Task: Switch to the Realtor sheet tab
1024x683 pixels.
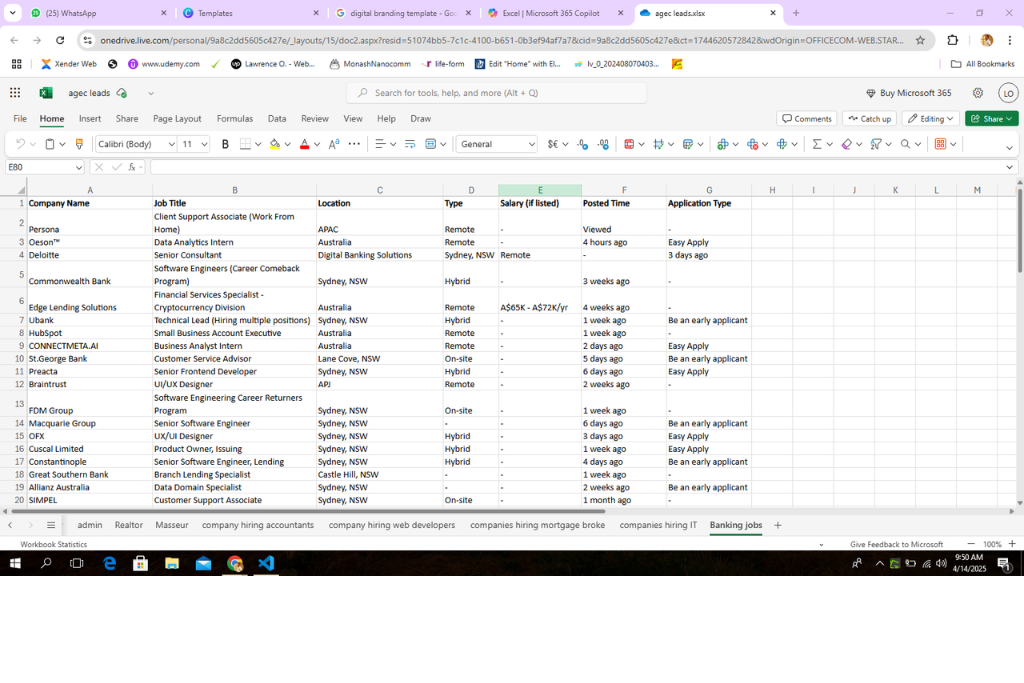Action: [128, 525]
